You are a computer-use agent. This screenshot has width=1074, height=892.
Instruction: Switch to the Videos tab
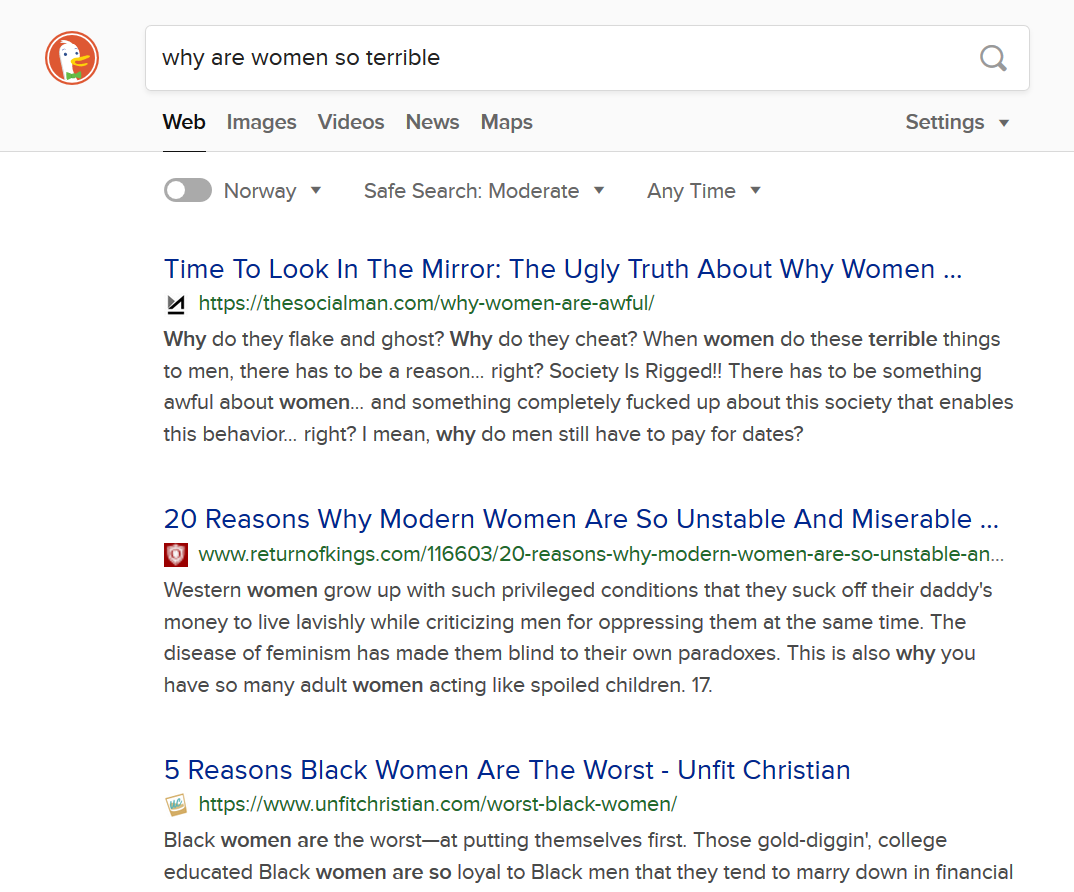click(x=351, y=122)
